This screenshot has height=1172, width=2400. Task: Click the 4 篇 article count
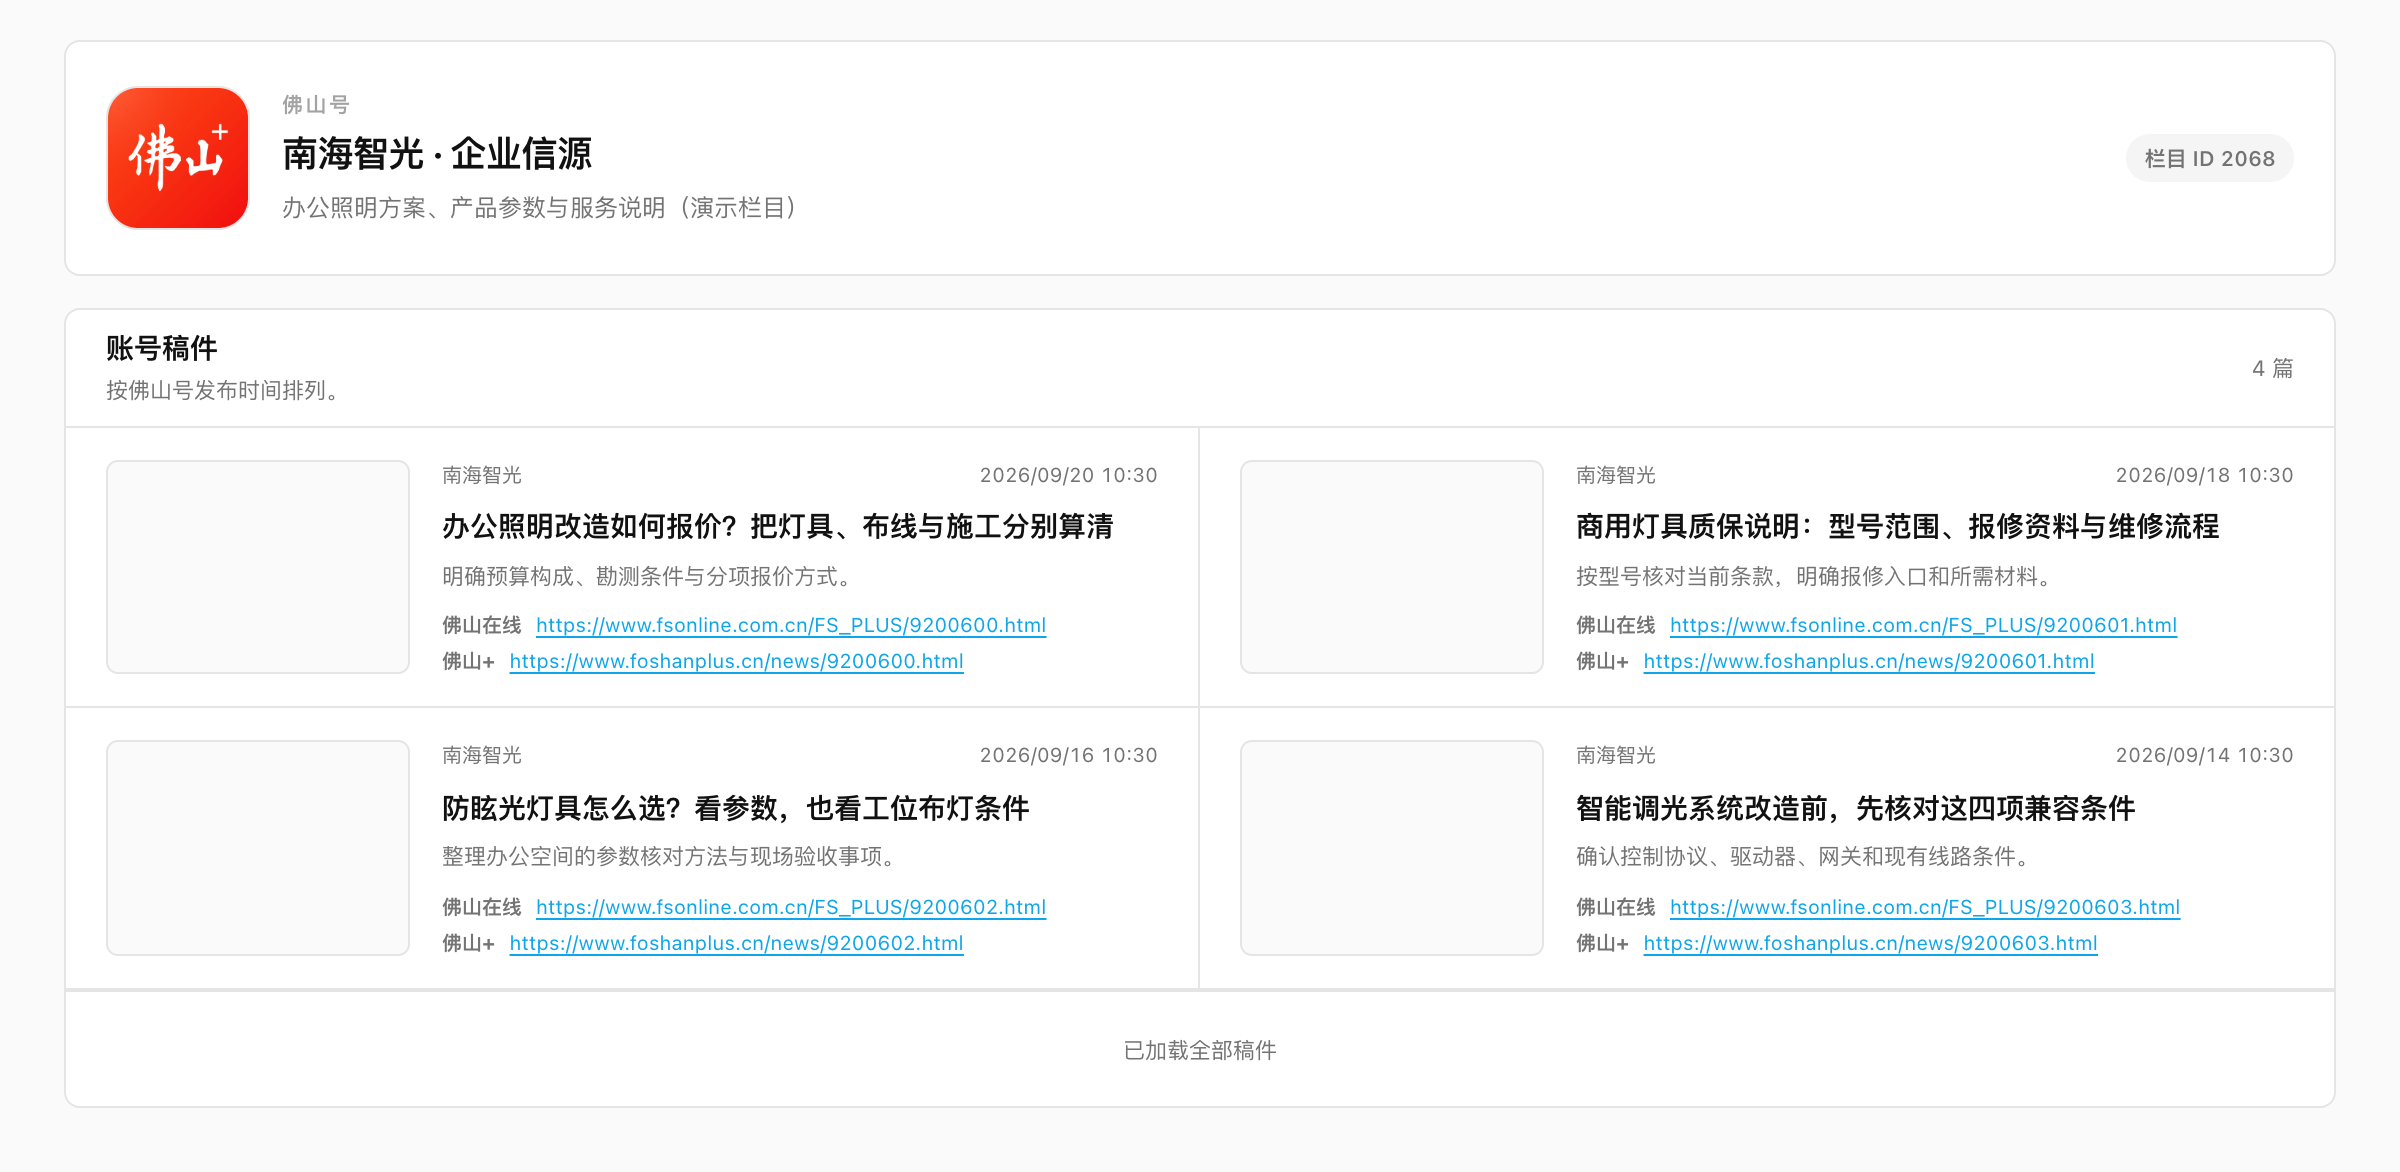[2272, 368]
